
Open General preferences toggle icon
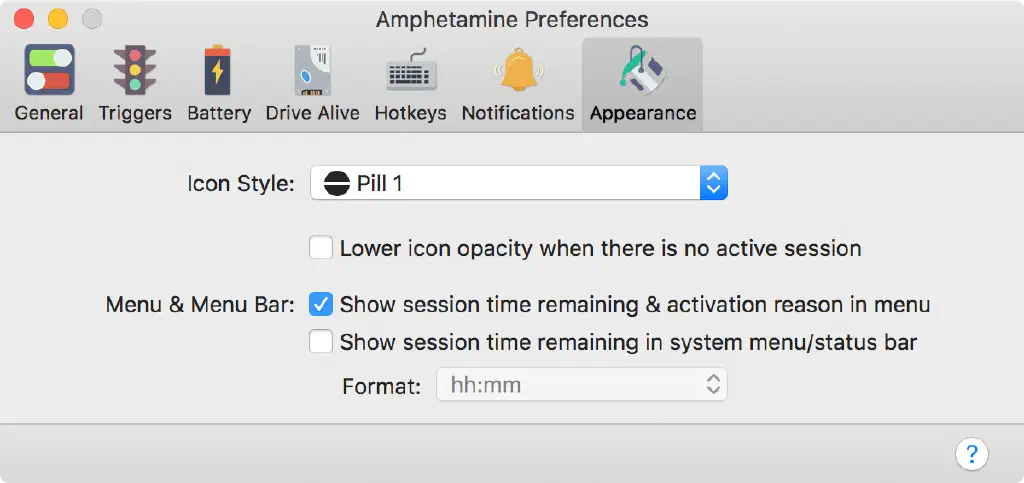point(49,70)
